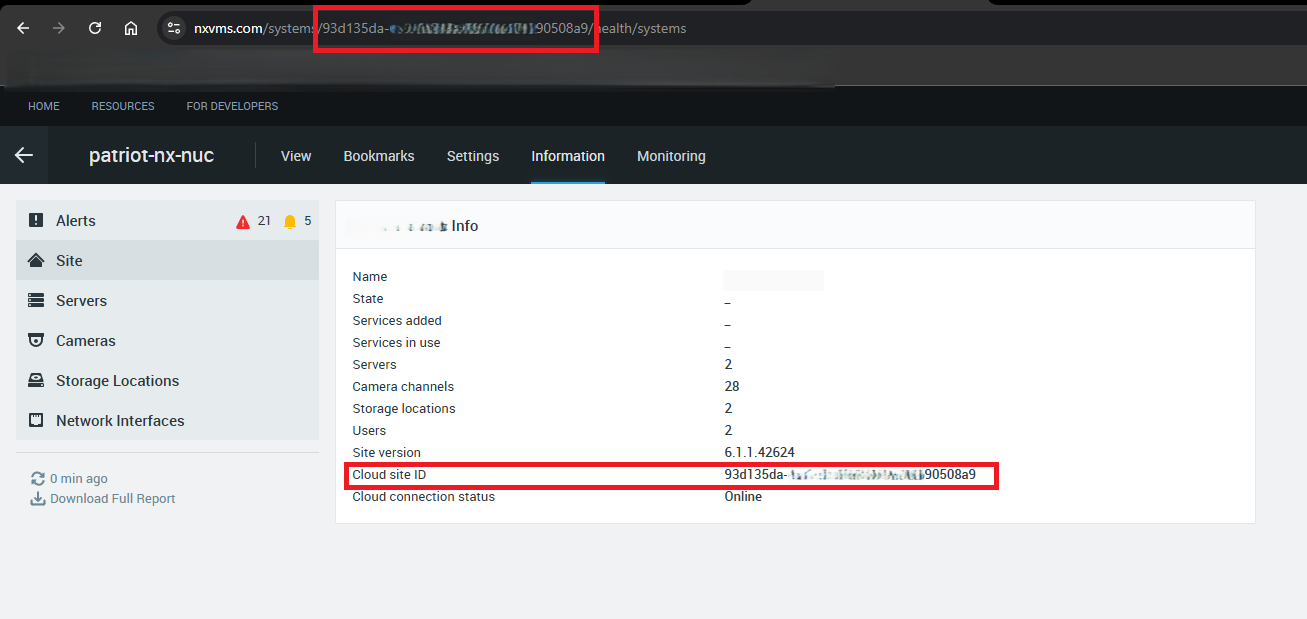This screenshot has height=619, width=1307.
Task: Click the Camera channels label
Action: pyautogui.click(x=403, y=387)
